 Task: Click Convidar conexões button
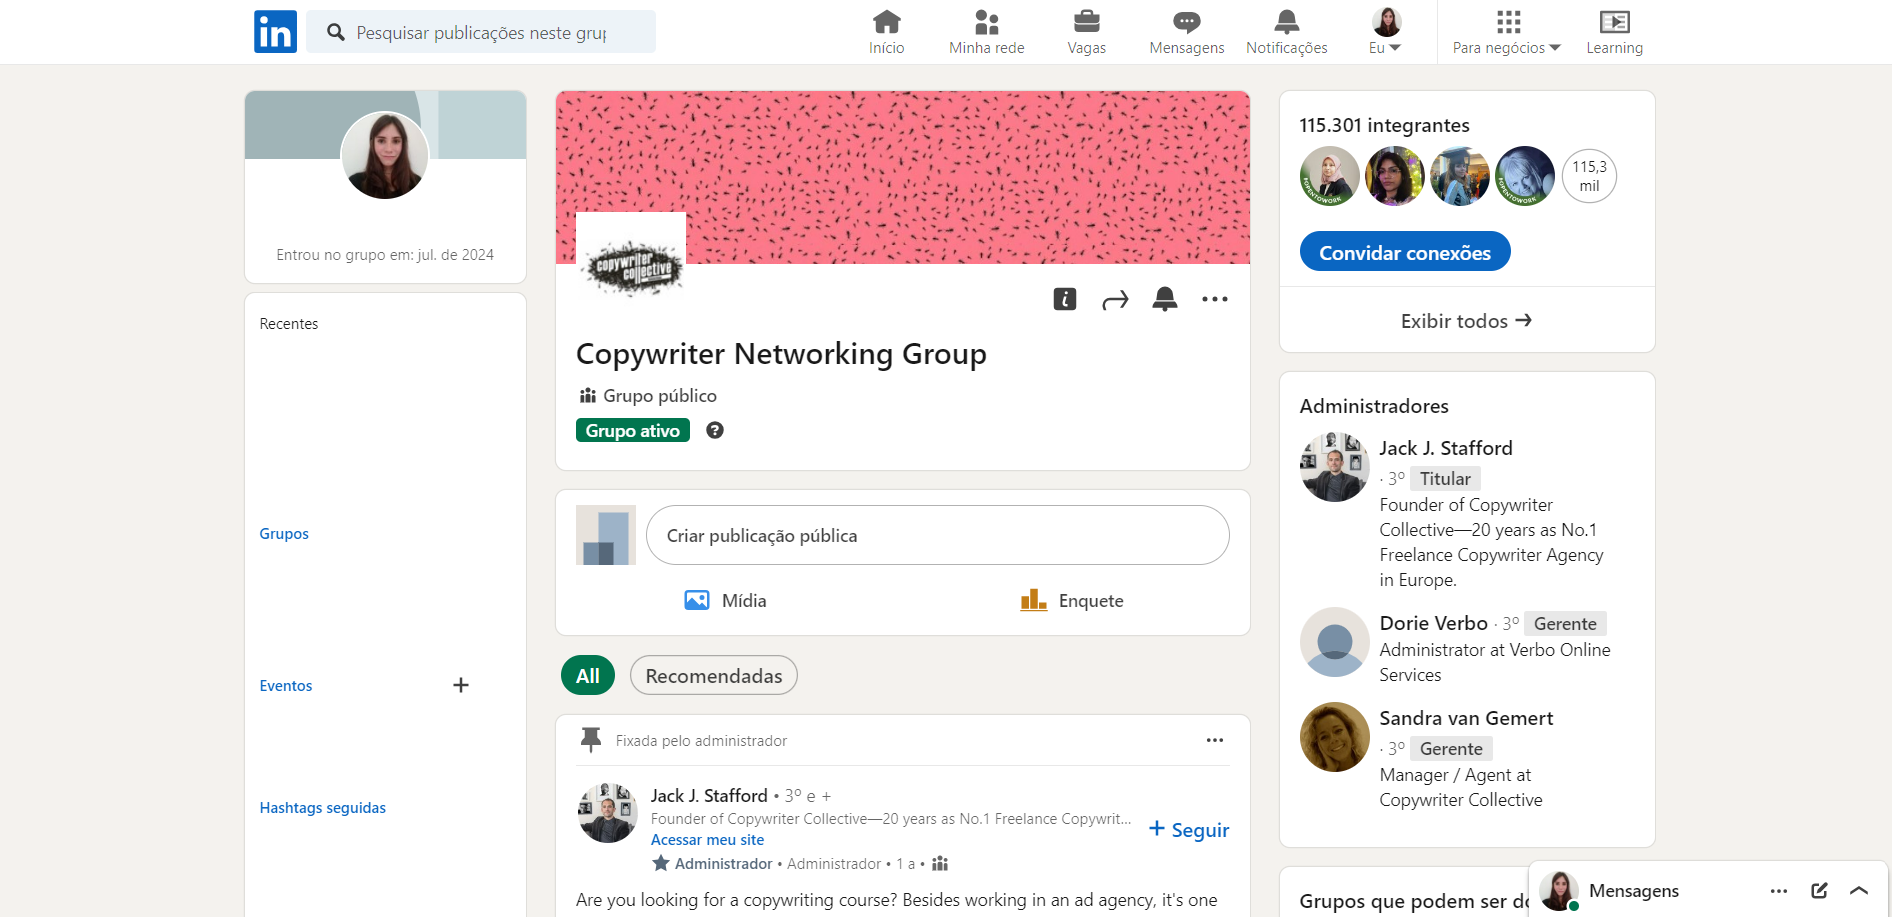click(1405, 251)
